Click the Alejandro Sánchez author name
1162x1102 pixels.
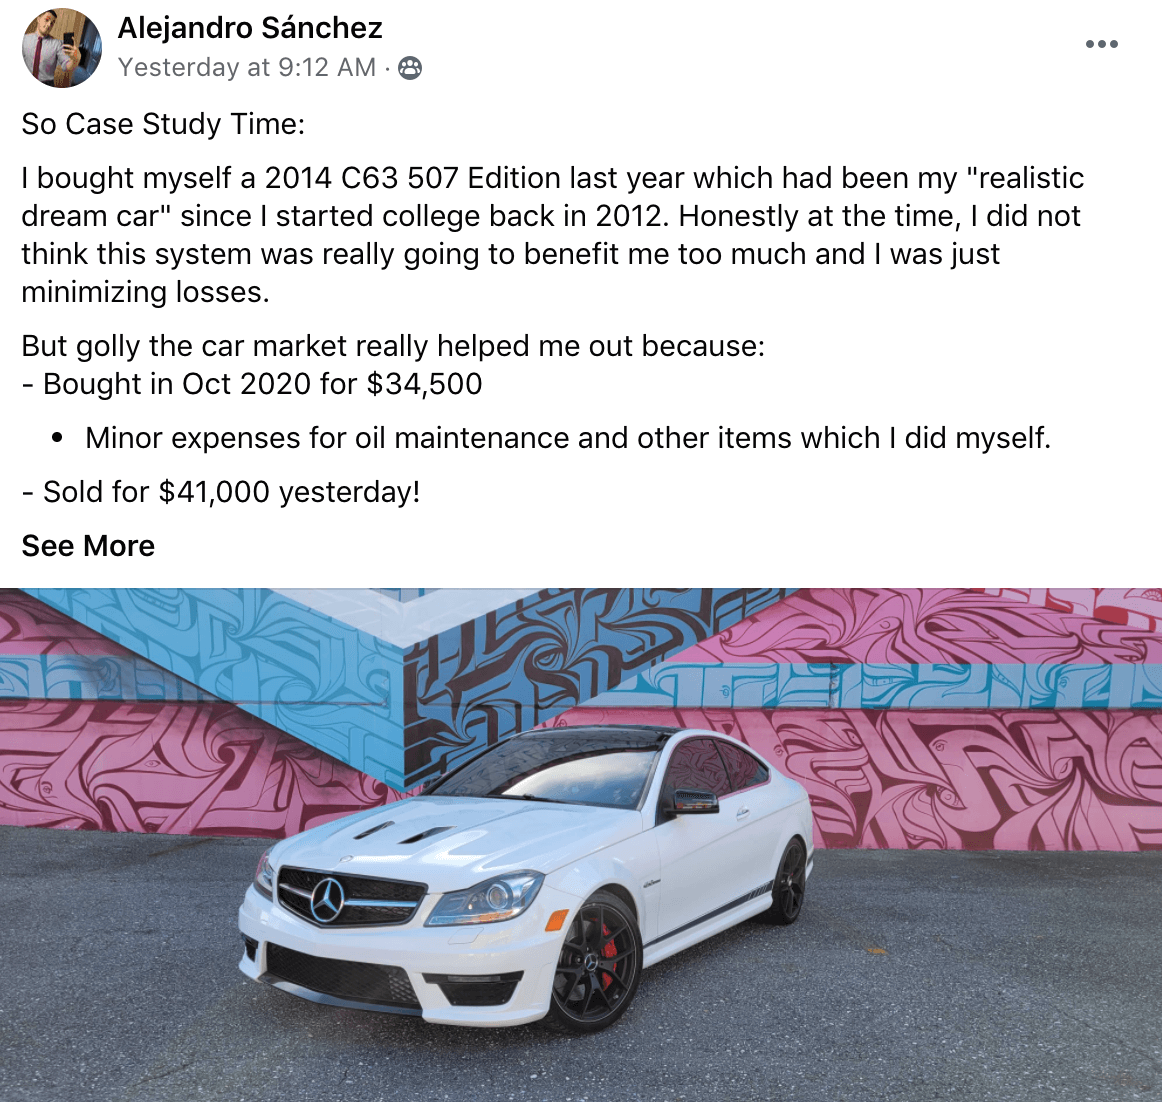click(250, 28)
